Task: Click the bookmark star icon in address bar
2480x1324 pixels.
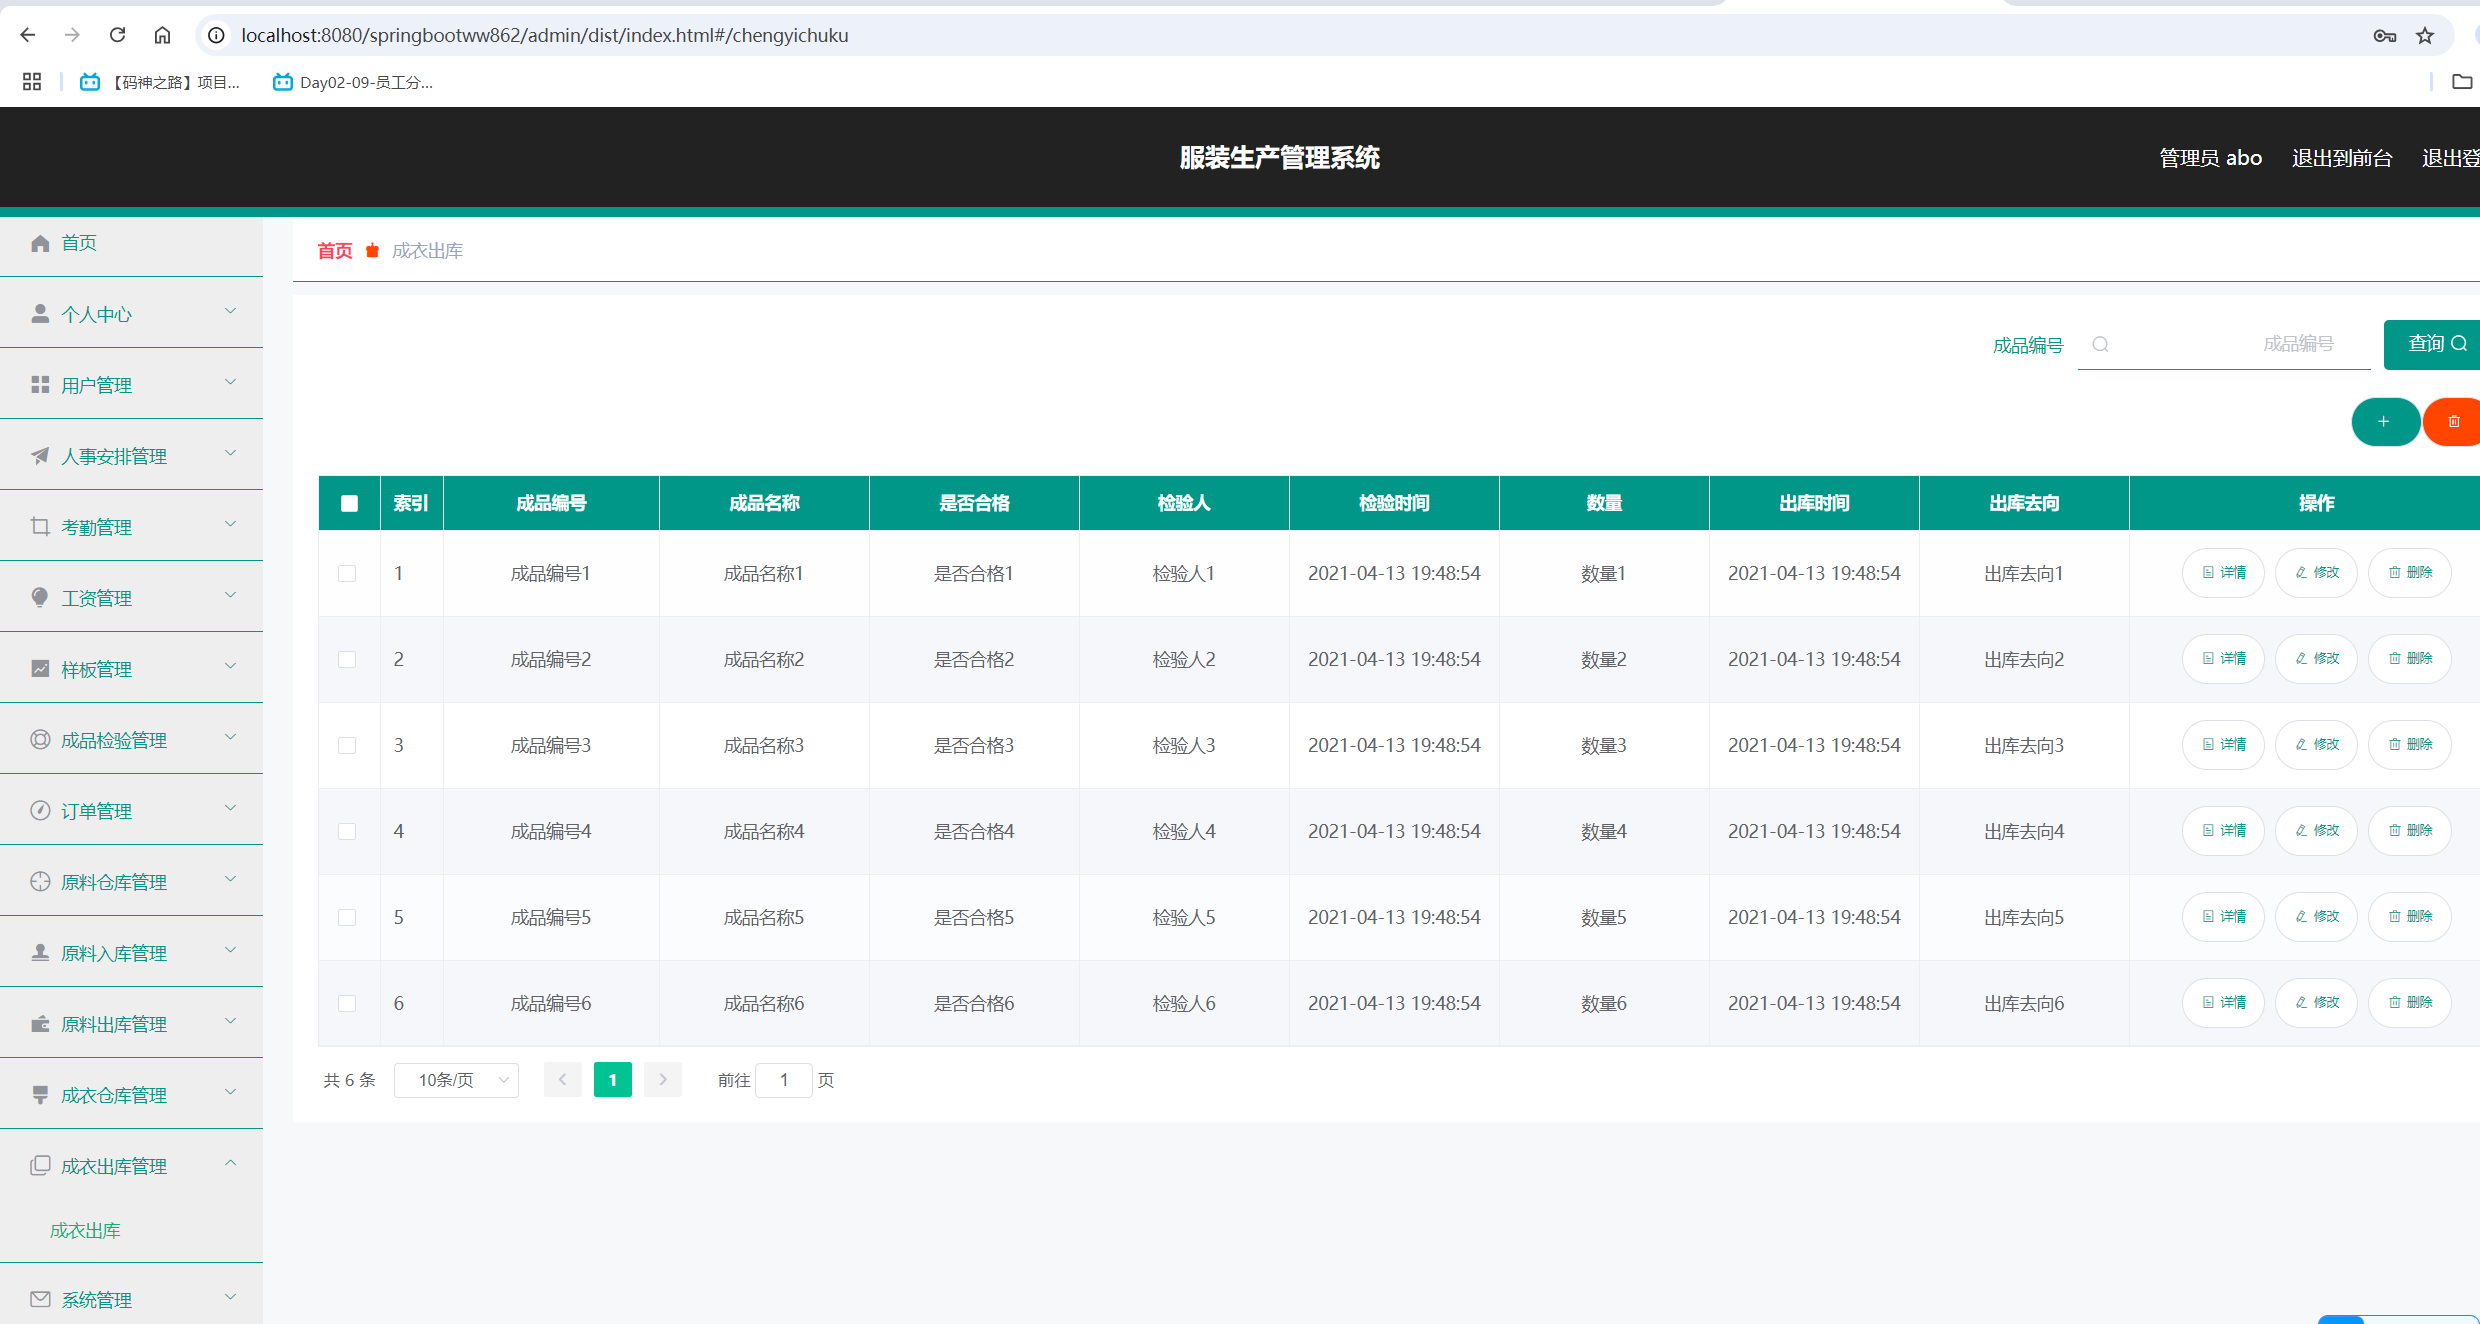Action: [x=2425, y=36]
